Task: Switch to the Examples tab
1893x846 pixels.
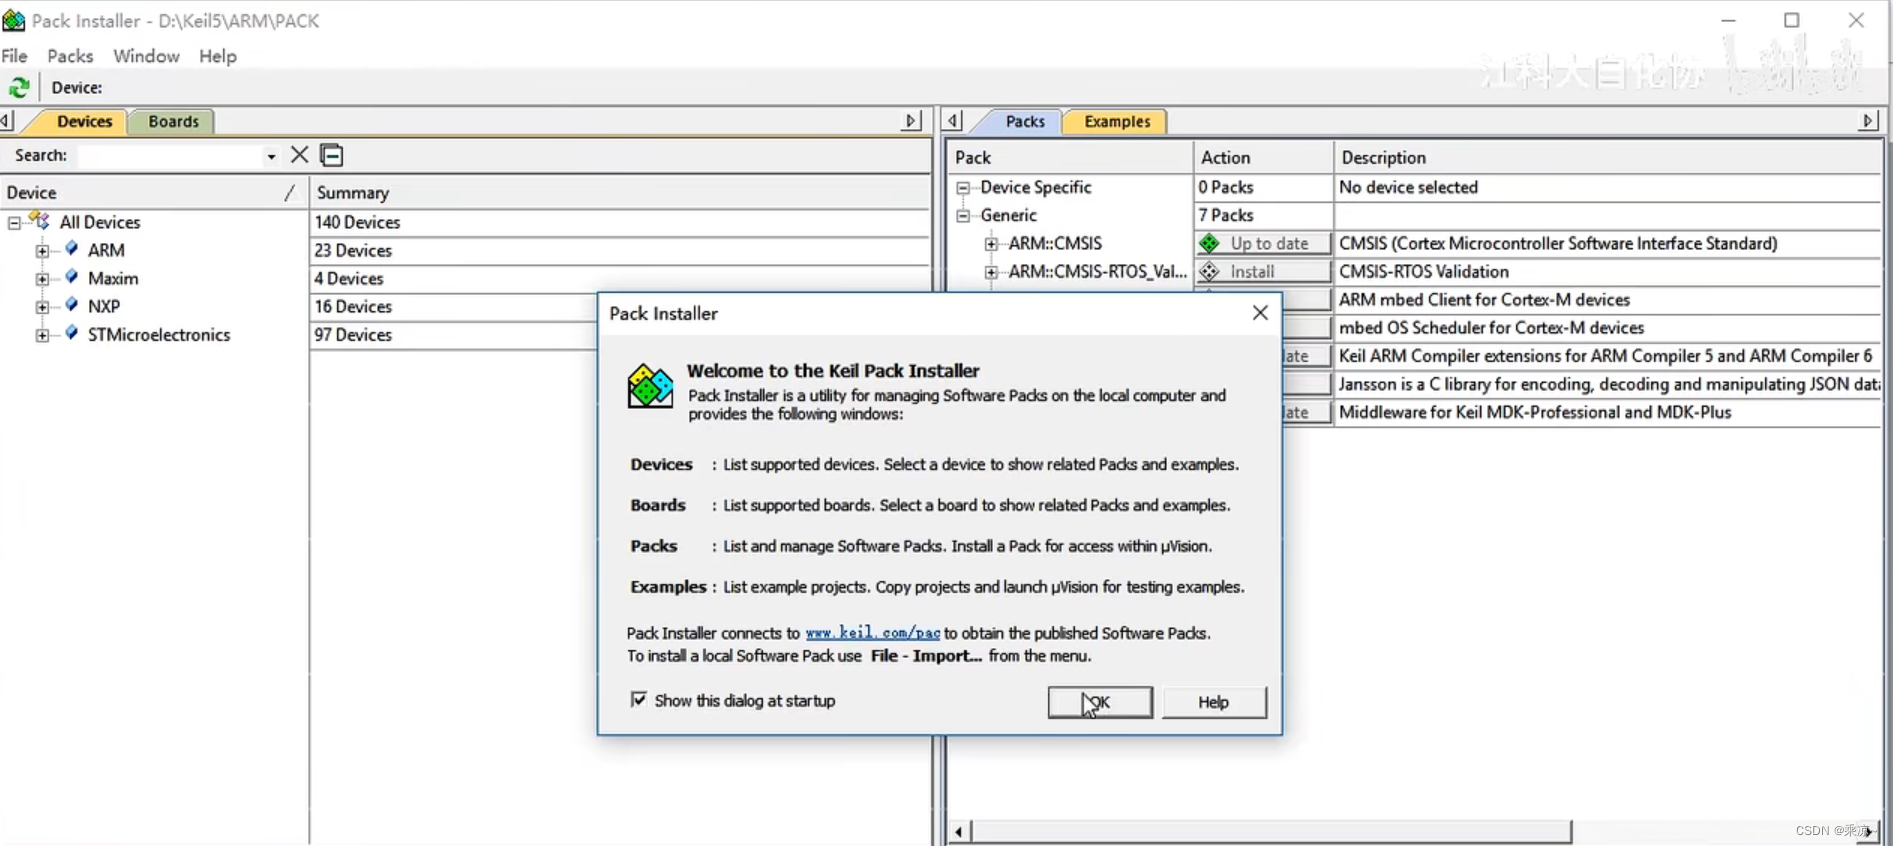Action: click(1117, 121)
